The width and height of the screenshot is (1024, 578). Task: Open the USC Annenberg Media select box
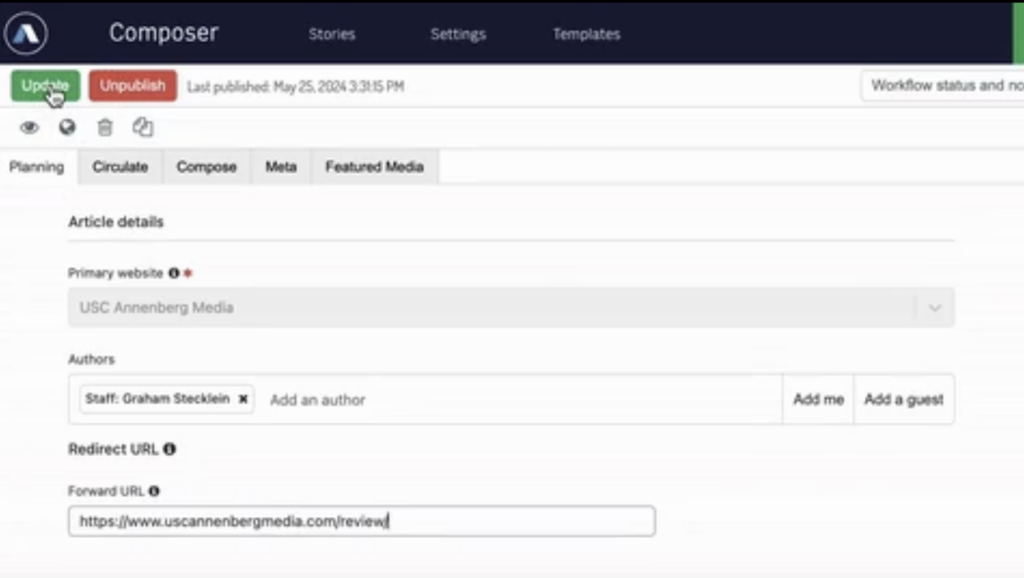pyautogui.click(x=511, y=308)
